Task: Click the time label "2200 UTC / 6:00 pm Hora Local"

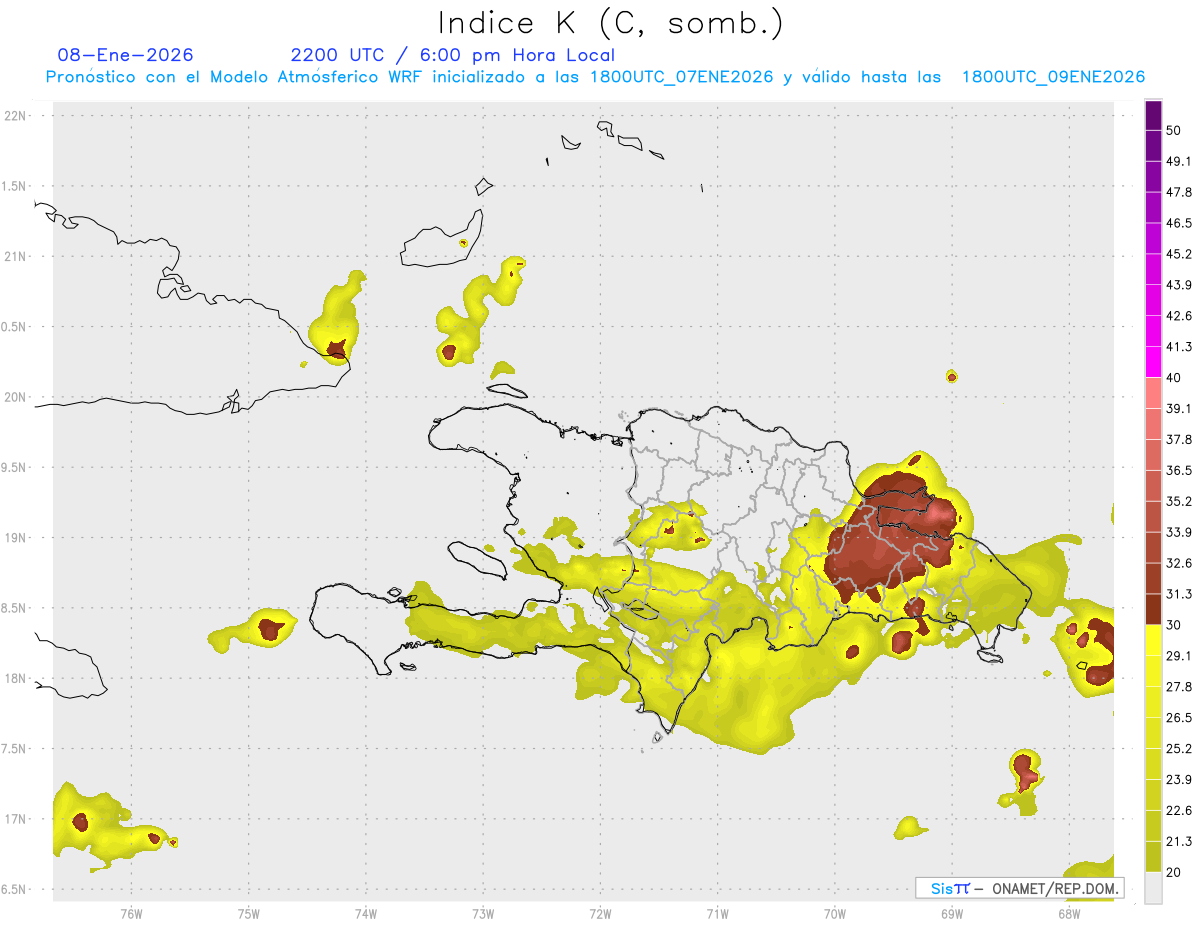Action: (452, 55)
